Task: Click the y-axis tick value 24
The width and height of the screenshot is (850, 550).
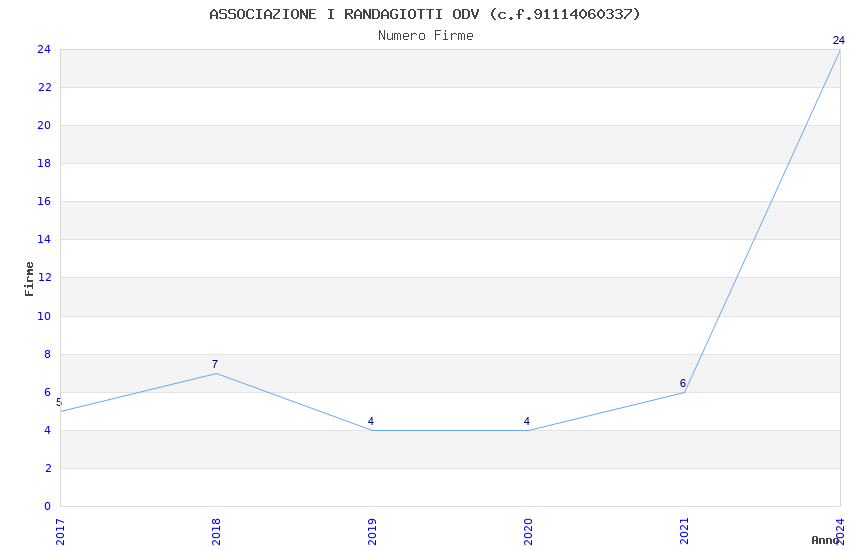Action: pos(44,49)
